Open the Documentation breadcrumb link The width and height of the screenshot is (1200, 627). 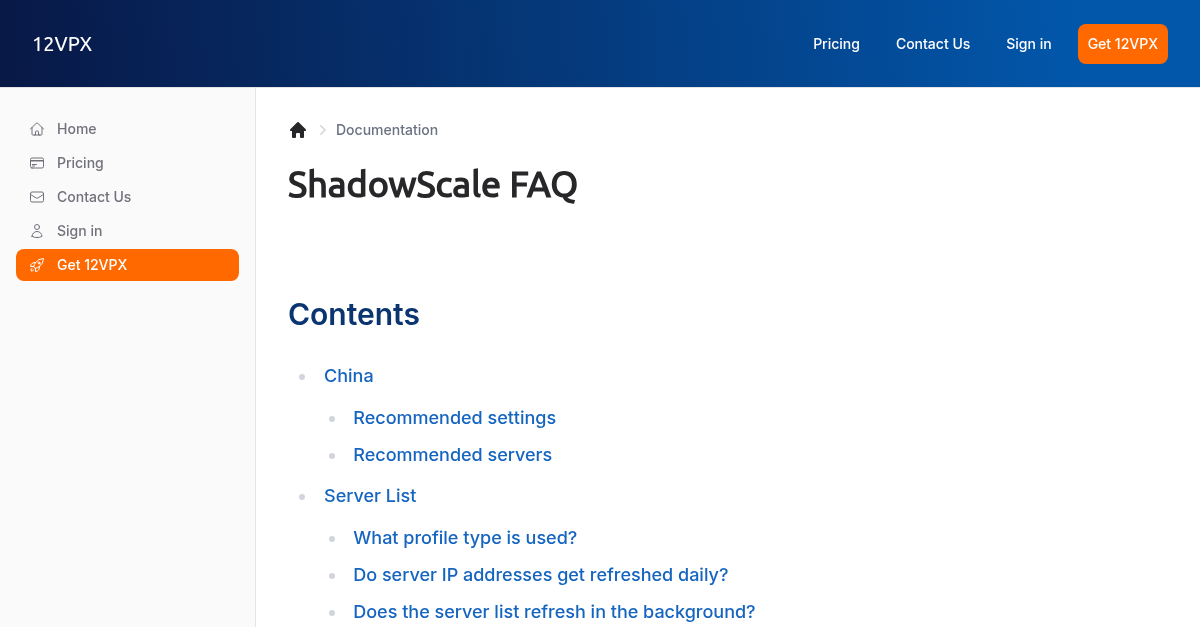(x=387, y=130)
